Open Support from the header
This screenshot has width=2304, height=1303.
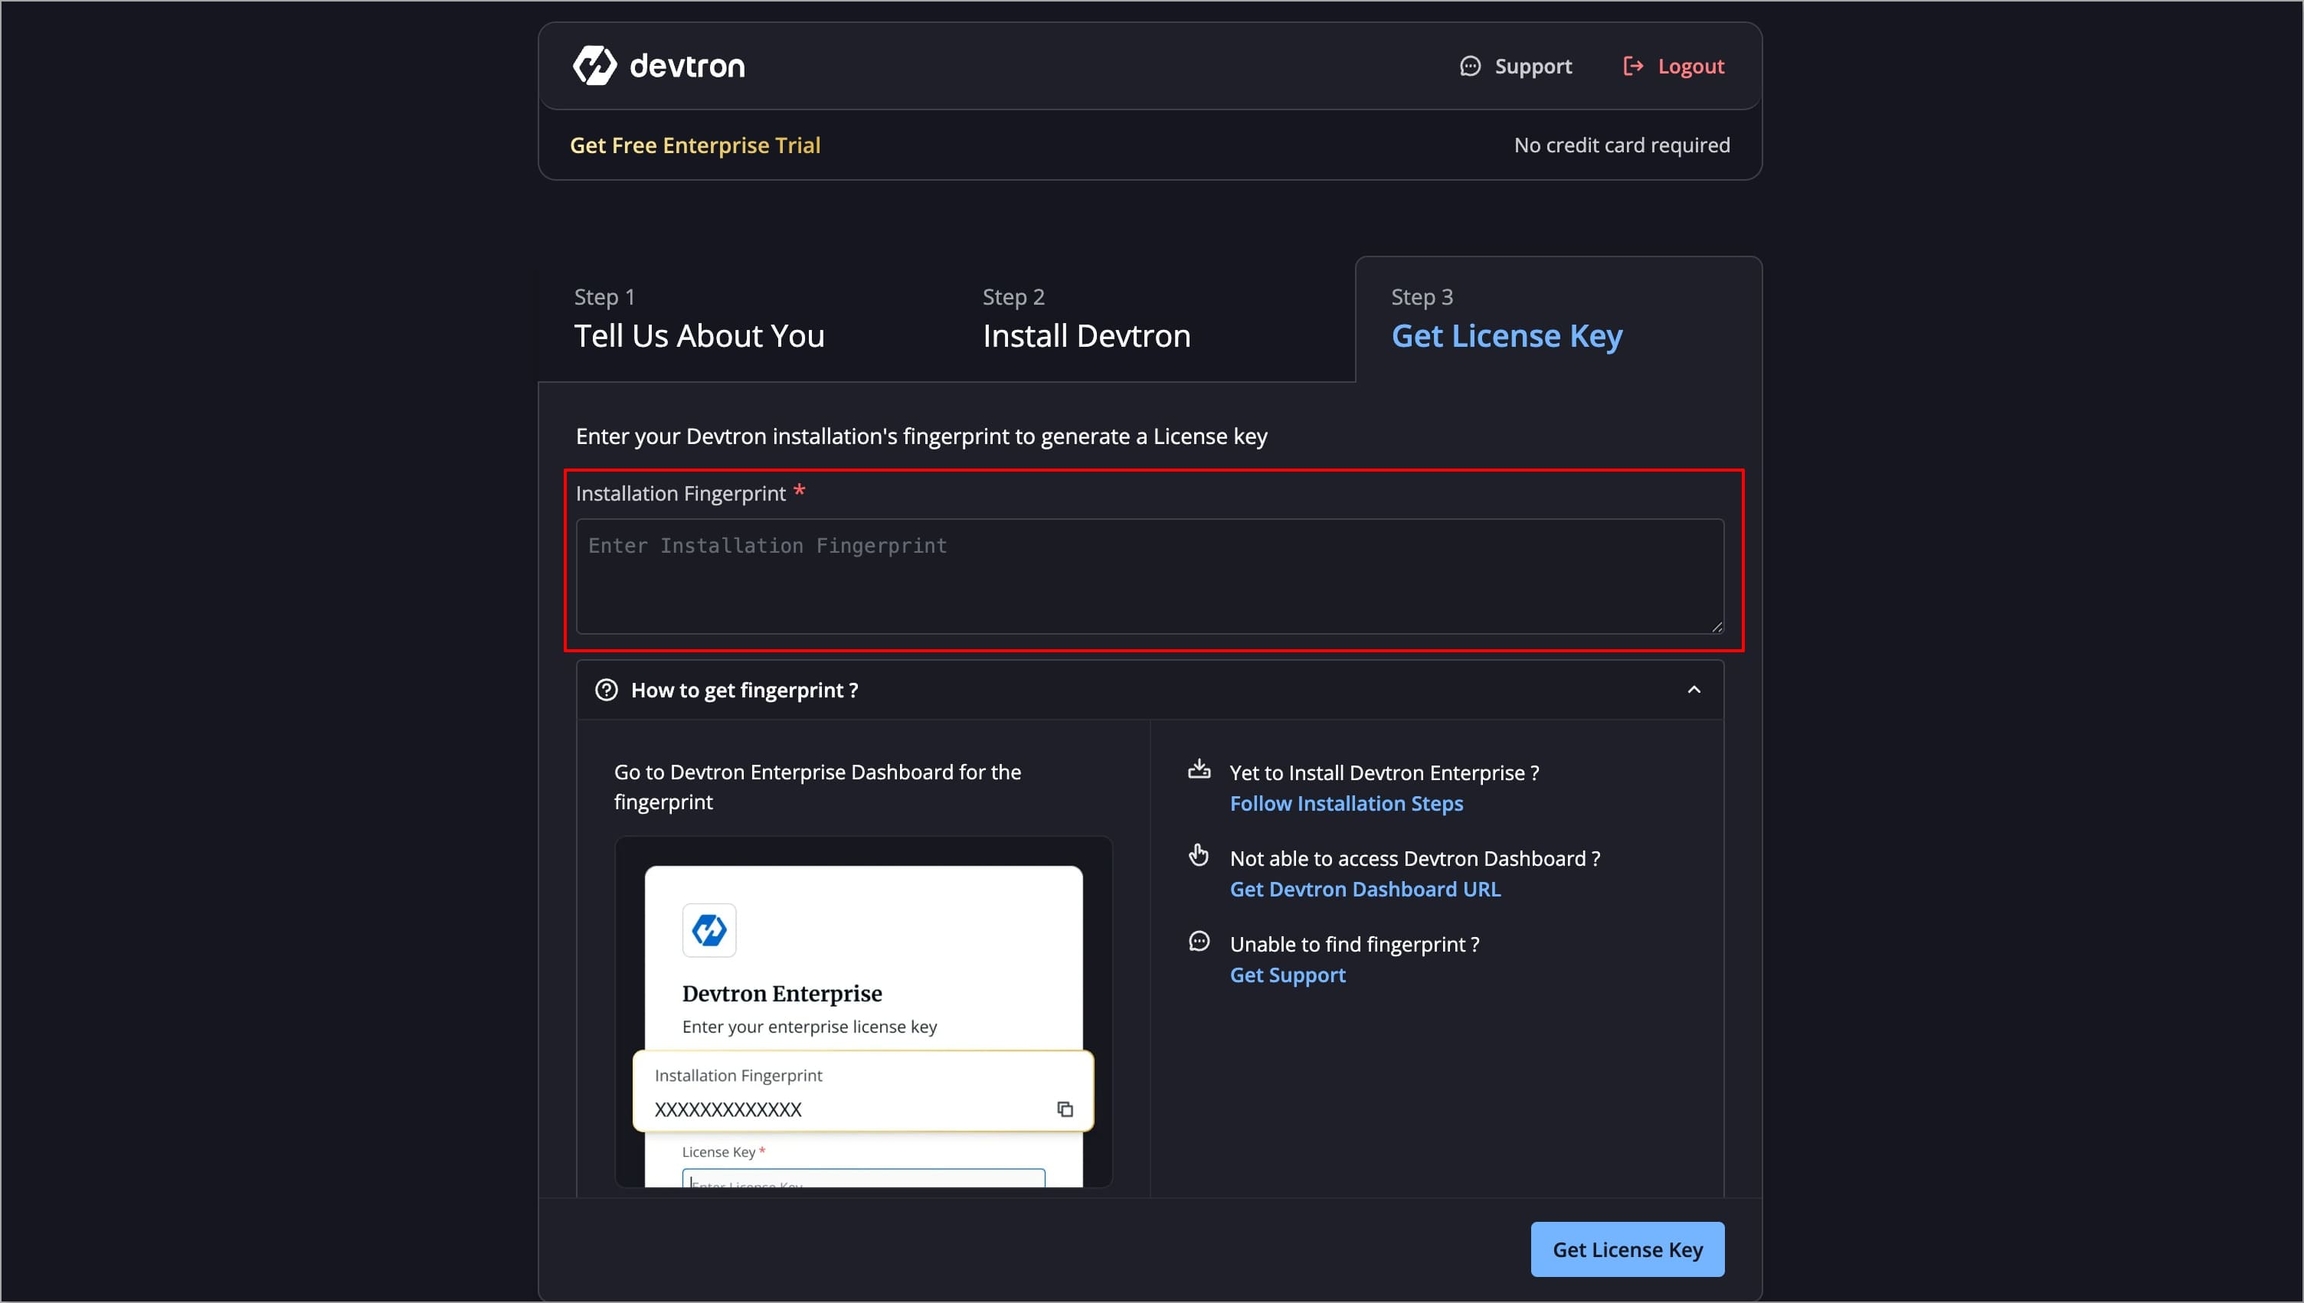pos(1516,66)
